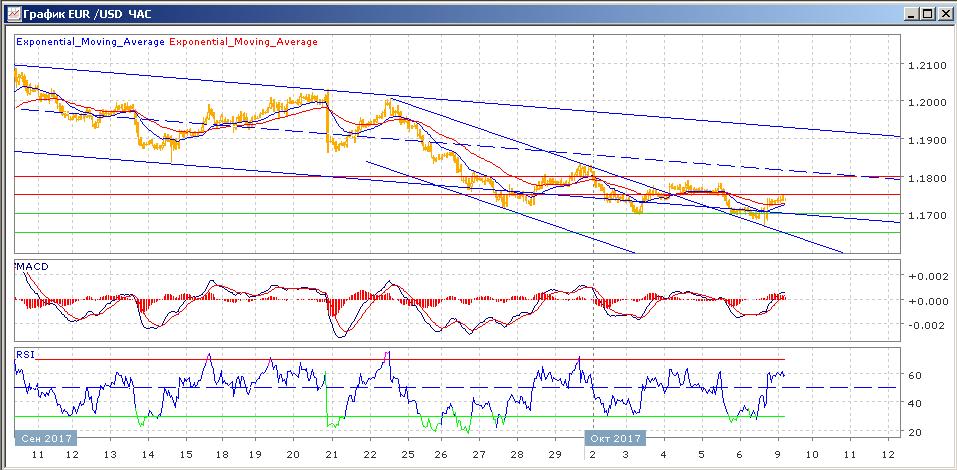957x470 pixels.
Task: Click date label 25 on time axis
Action: (406, 455)
